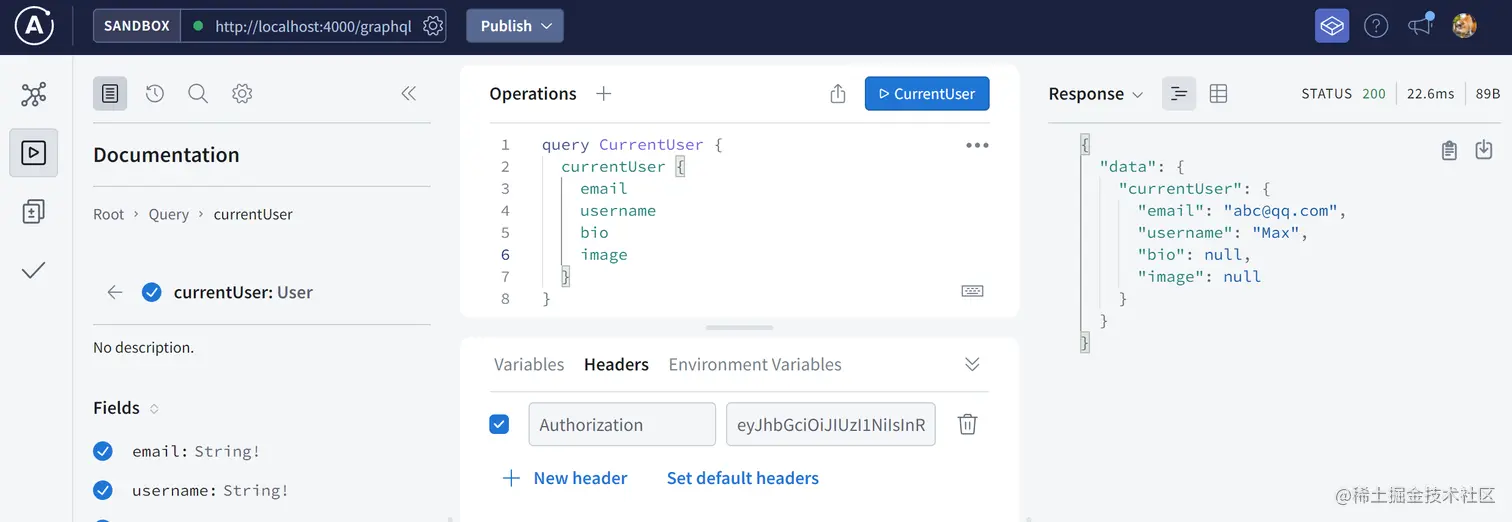Screen dimensions: 1512x522
Task: Open the Explorer settings gear icon
Action: click(242, 94)
